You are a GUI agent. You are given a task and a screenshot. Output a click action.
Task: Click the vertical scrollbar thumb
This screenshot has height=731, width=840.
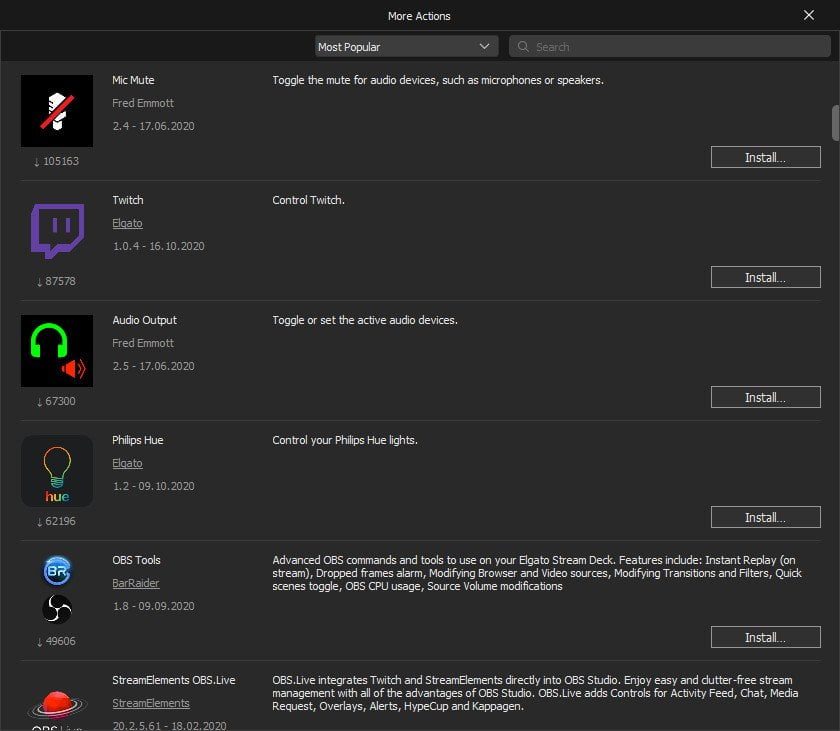click(x=835, y=123)
